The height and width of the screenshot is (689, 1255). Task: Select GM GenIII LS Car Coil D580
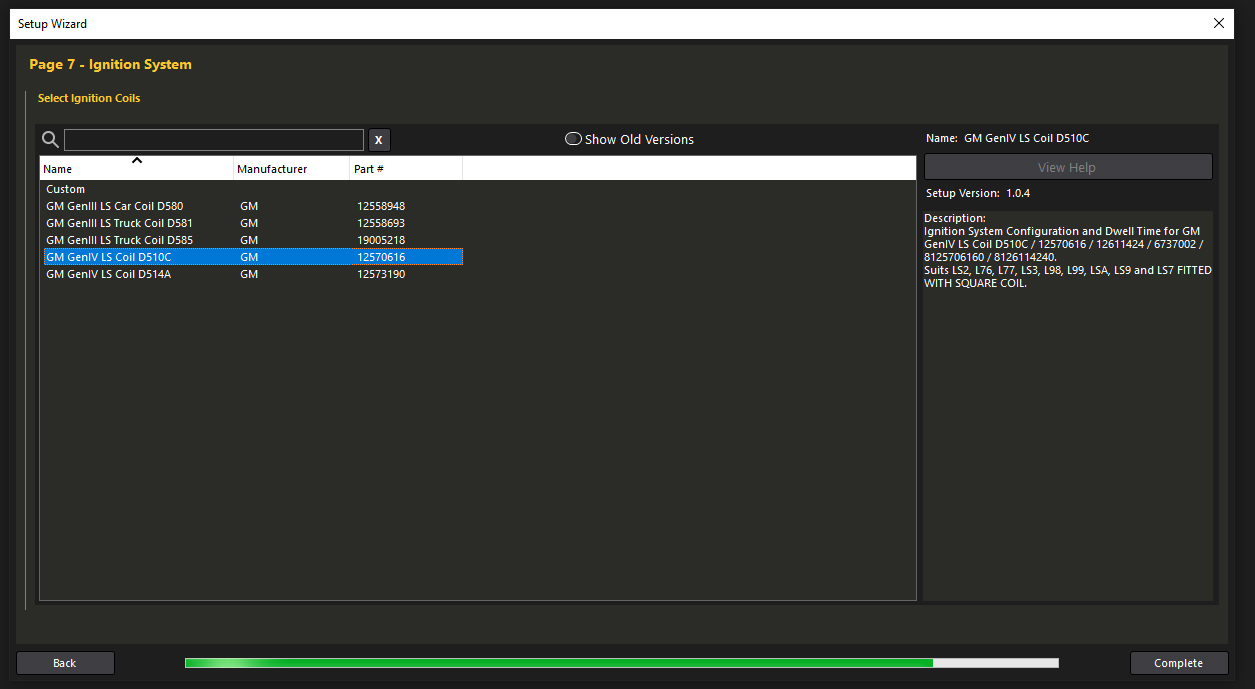(114, 206)
